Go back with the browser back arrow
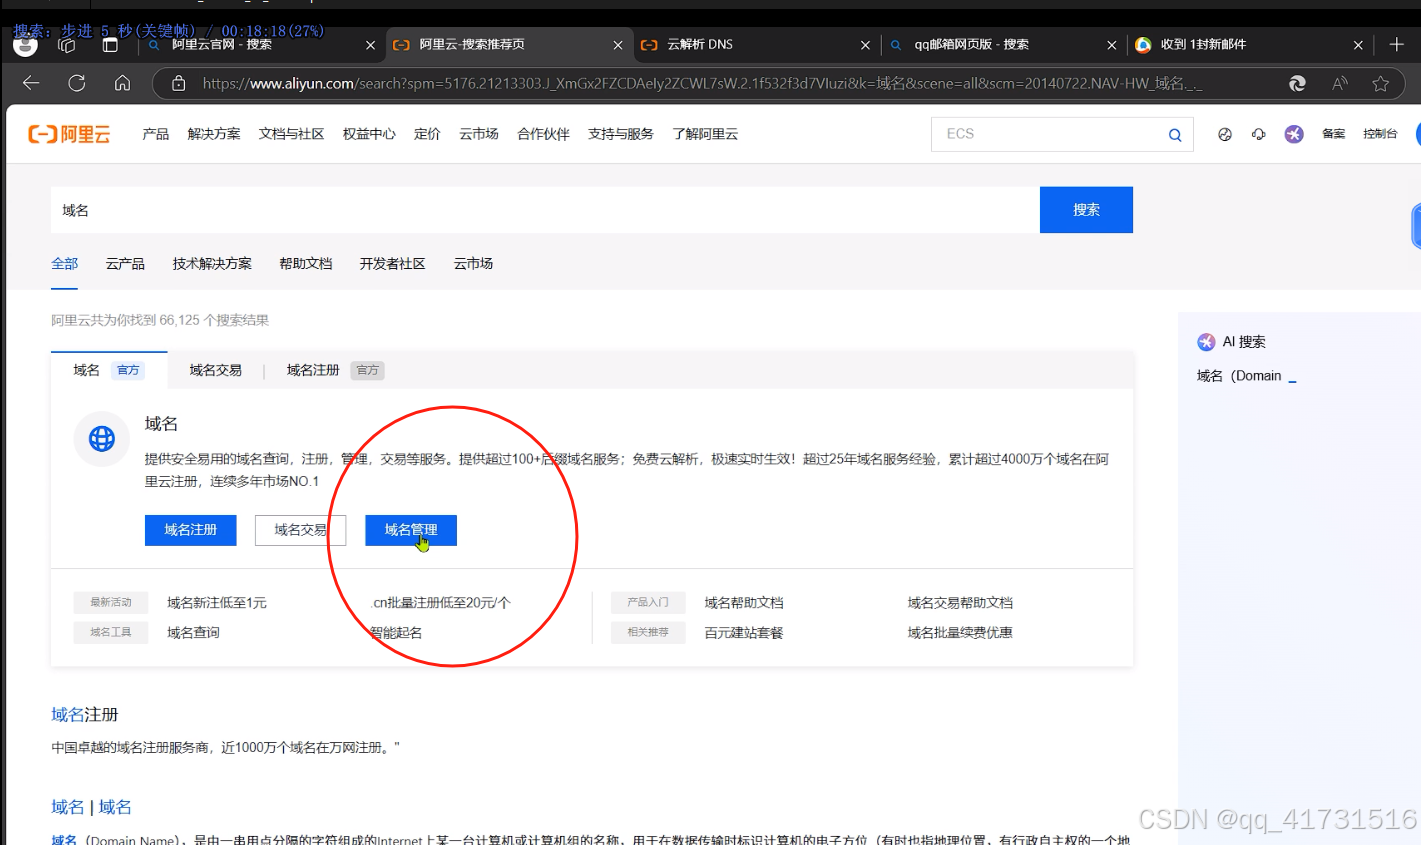The width and height of the screenshot is (1421, 845). (31, 83)
